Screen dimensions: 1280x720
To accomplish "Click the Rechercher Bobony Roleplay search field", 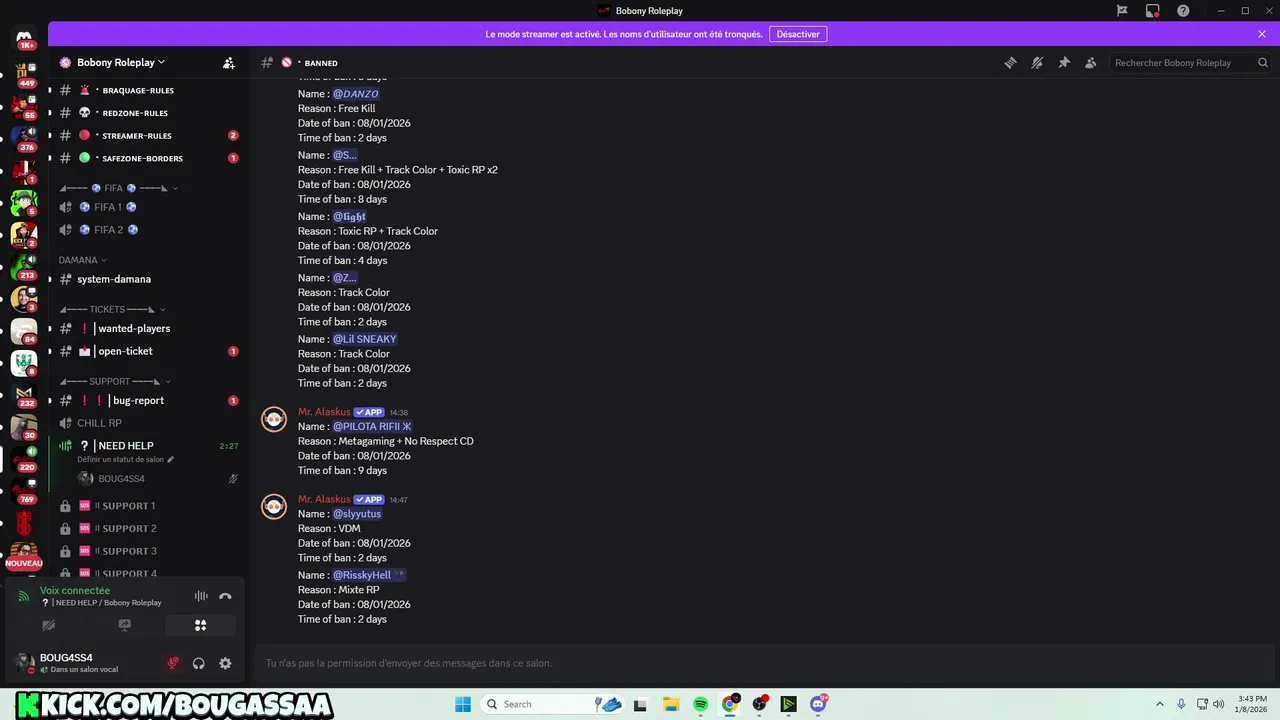I will (x=1191, y=62).
